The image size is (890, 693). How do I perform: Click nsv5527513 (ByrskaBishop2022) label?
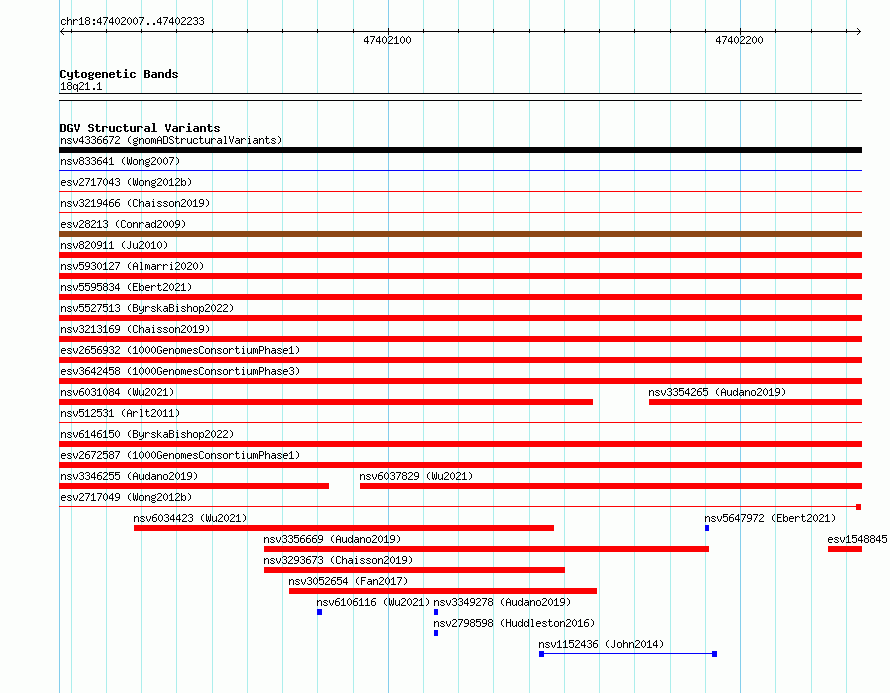click(147, 308)
